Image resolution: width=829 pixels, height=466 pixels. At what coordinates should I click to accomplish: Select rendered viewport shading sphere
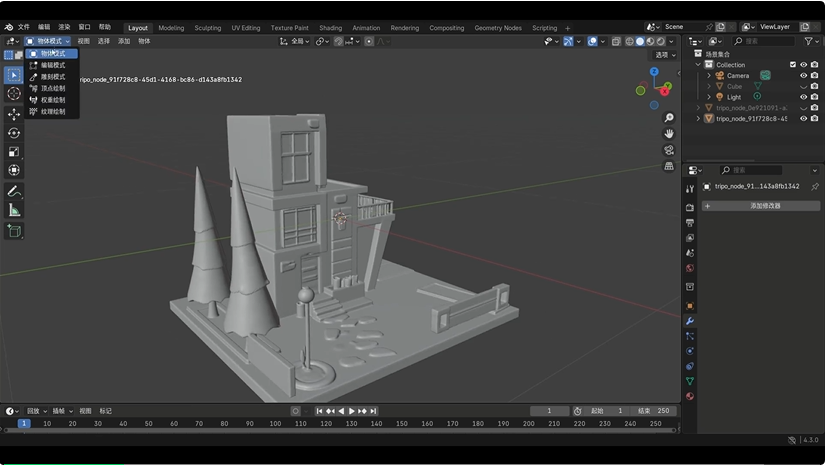click(660, 41)
